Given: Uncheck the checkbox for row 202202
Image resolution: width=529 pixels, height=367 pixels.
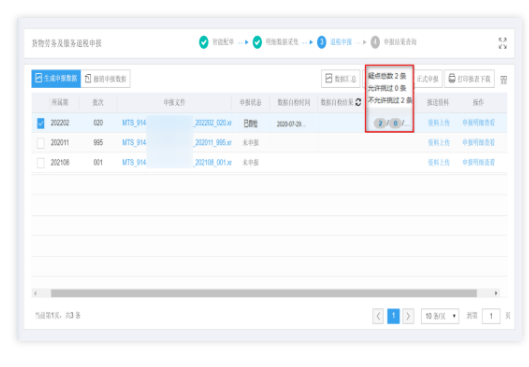Looking at the screenshot, I should [40, 123].
